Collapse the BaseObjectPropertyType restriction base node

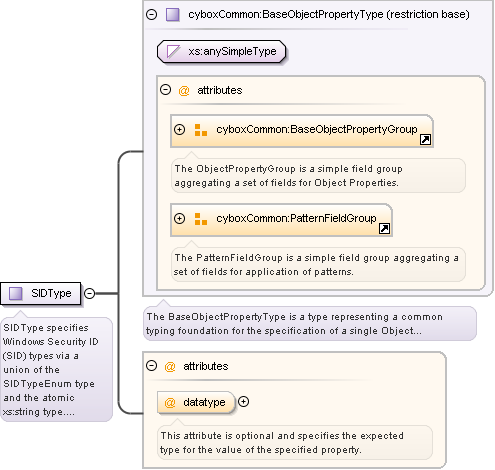click(x=152, y=14)
